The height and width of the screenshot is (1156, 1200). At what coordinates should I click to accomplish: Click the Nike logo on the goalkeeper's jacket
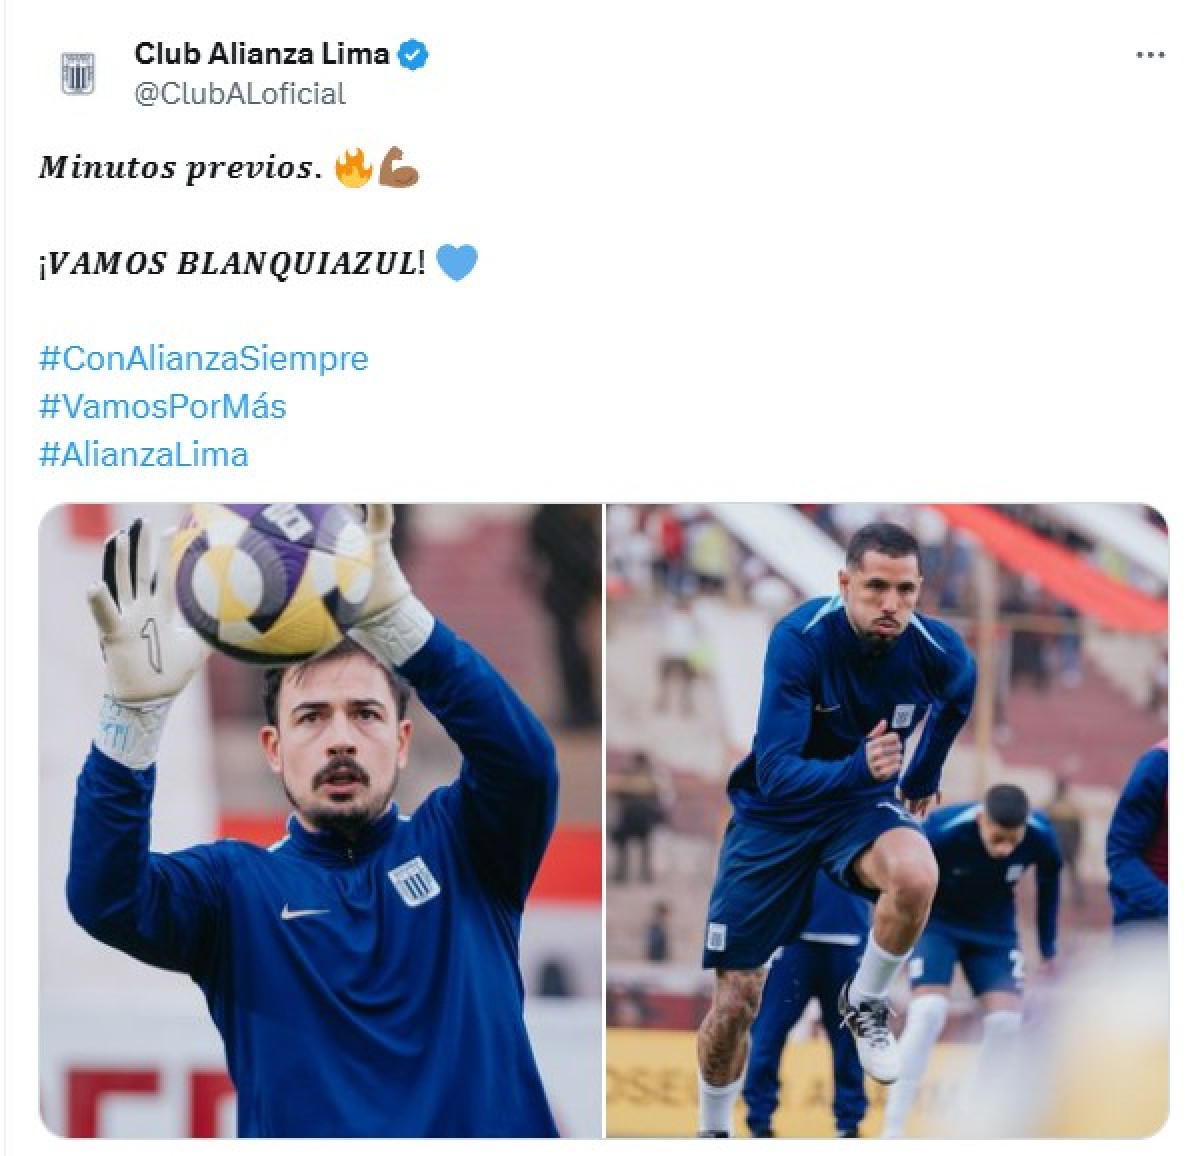coord(304,911)
